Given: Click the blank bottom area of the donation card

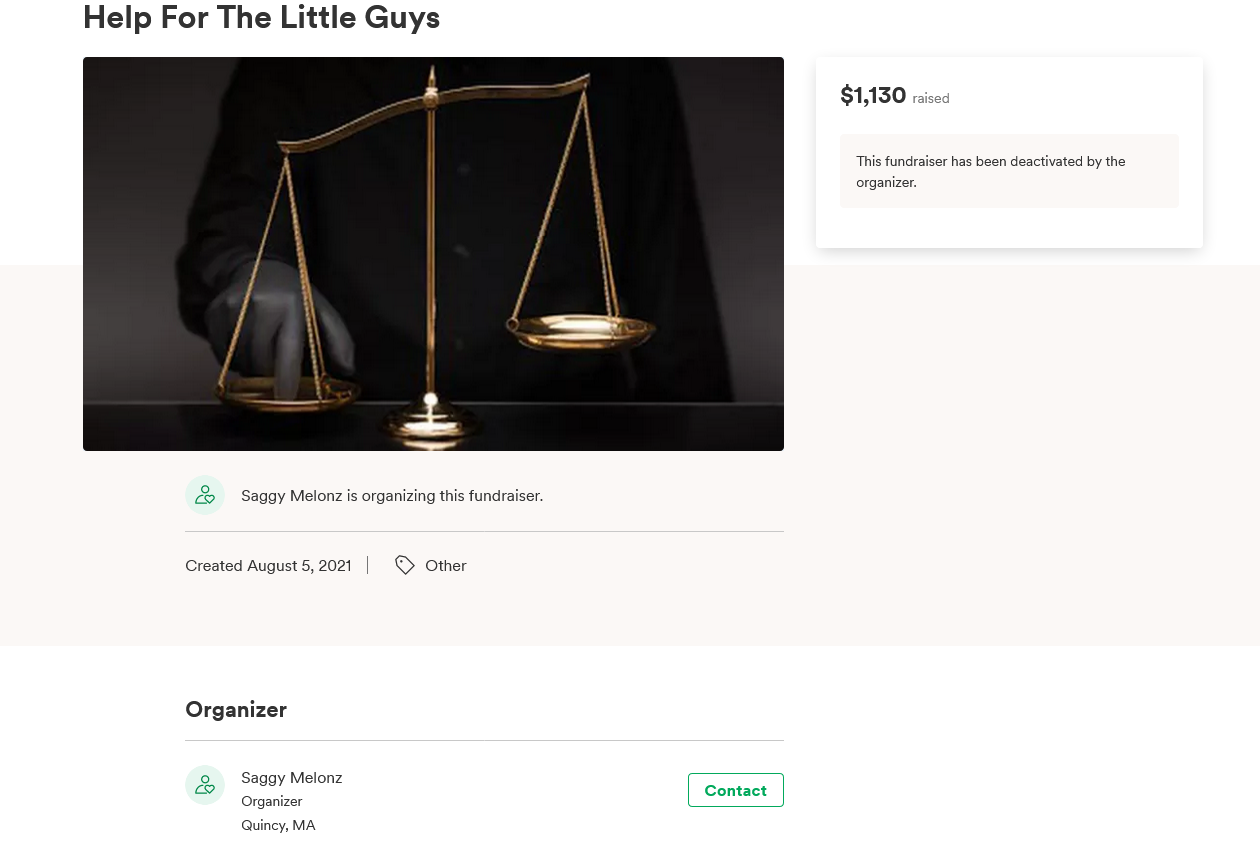Looking at the screenshot, I should pos(1009,229).
